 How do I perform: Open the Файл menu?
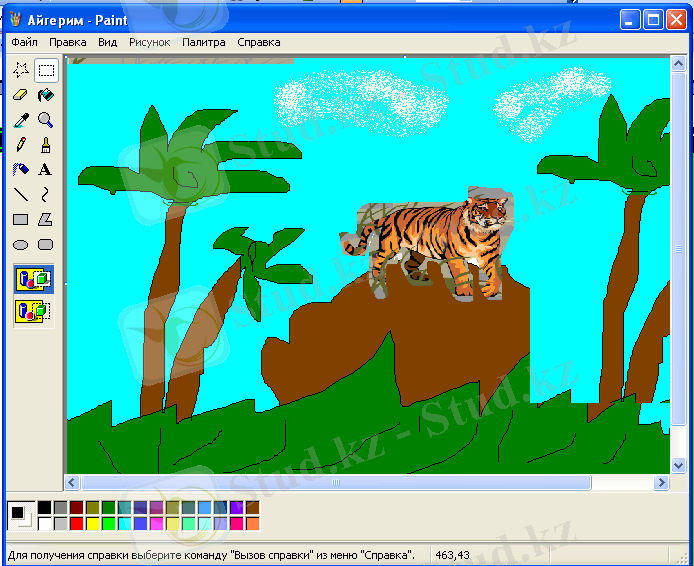(24, 42)
